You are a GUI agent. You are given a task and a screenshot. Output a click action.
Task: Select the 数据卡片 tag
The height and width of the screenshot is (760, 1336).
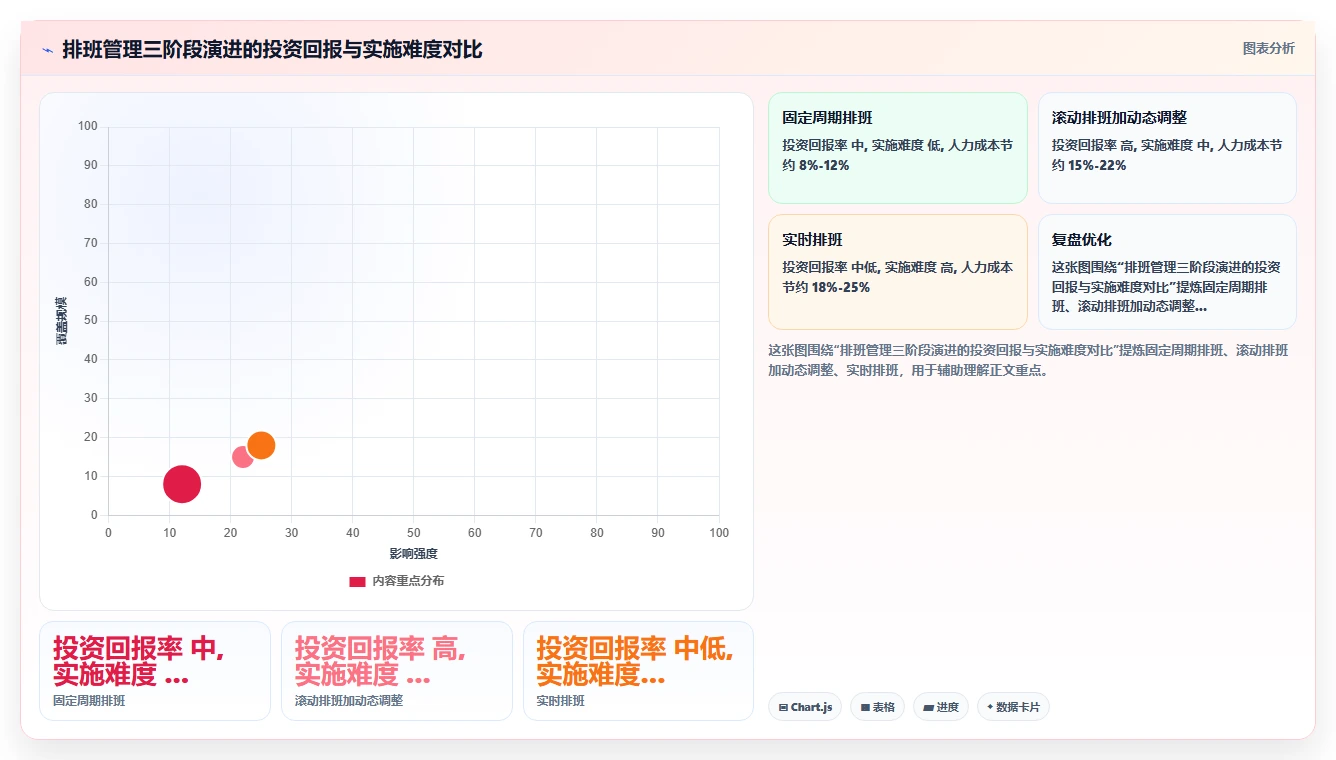[x=1013, y=707]
